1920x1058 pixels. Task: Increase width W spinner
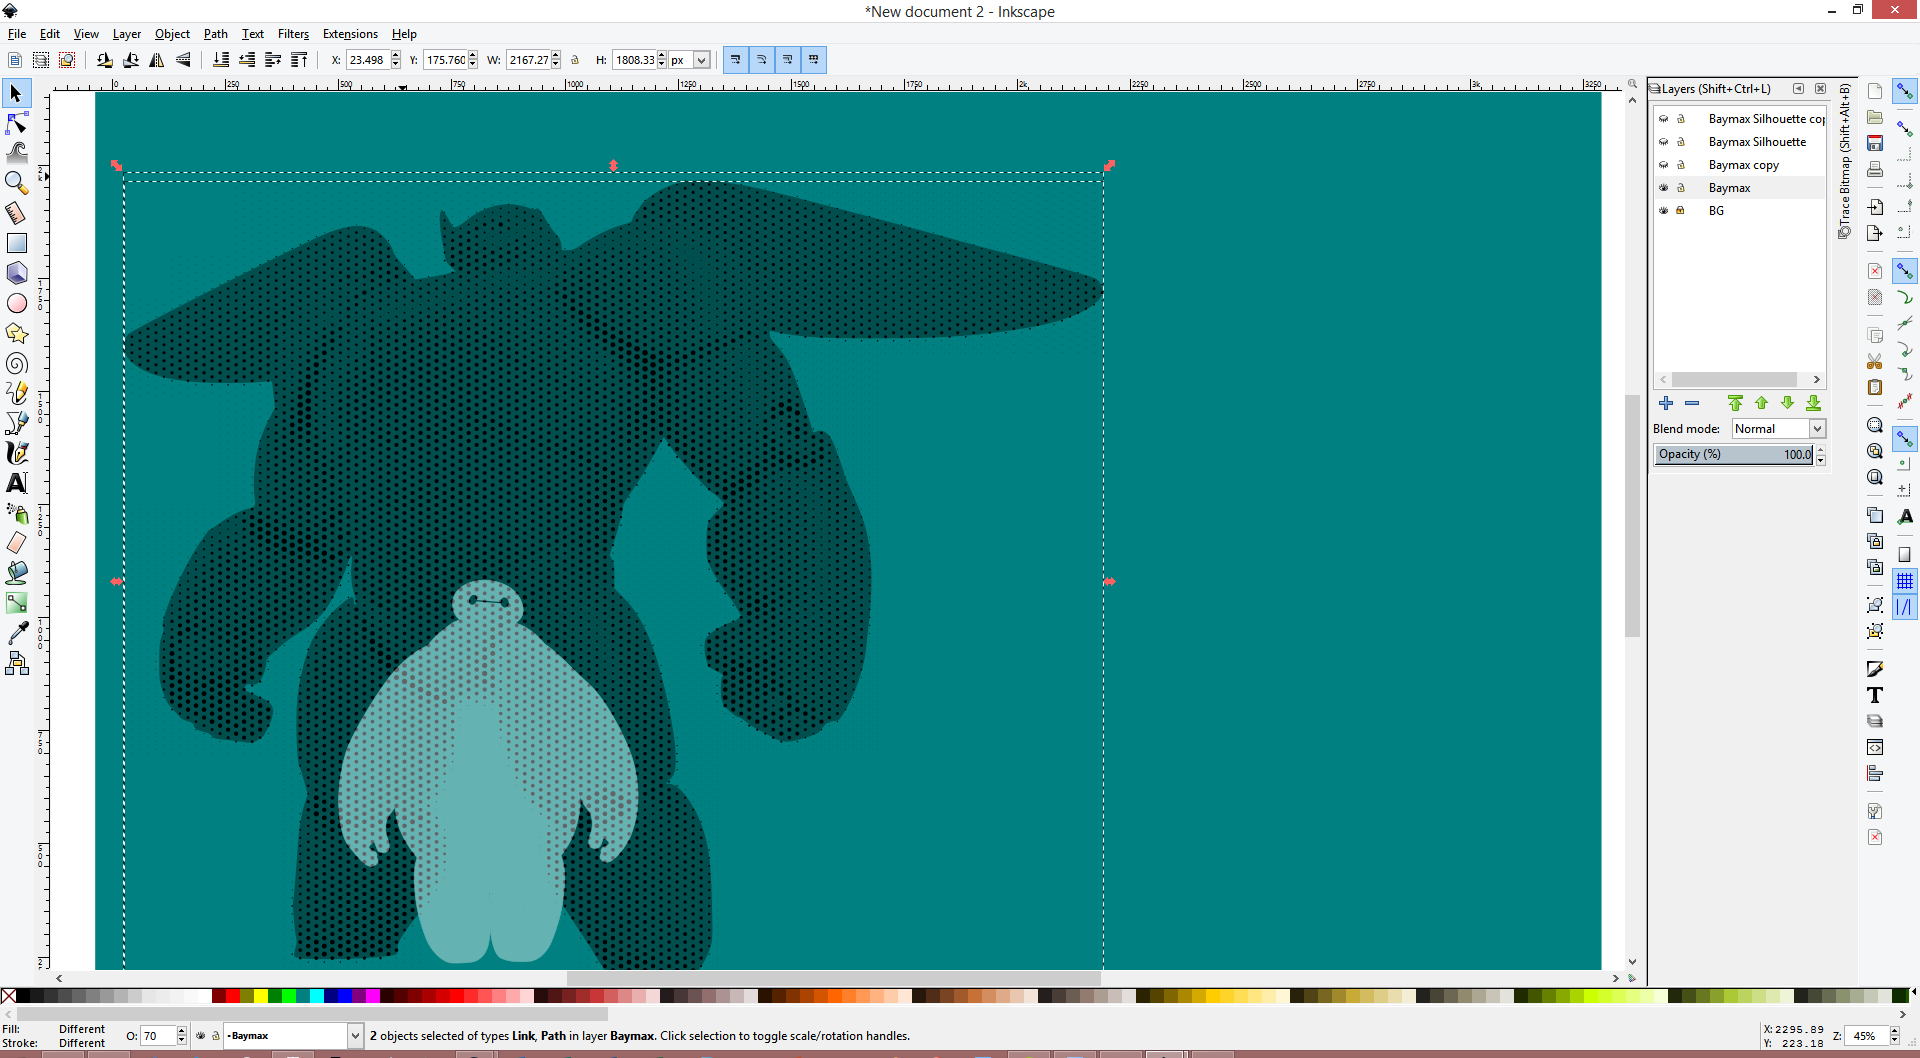(556, 55)
